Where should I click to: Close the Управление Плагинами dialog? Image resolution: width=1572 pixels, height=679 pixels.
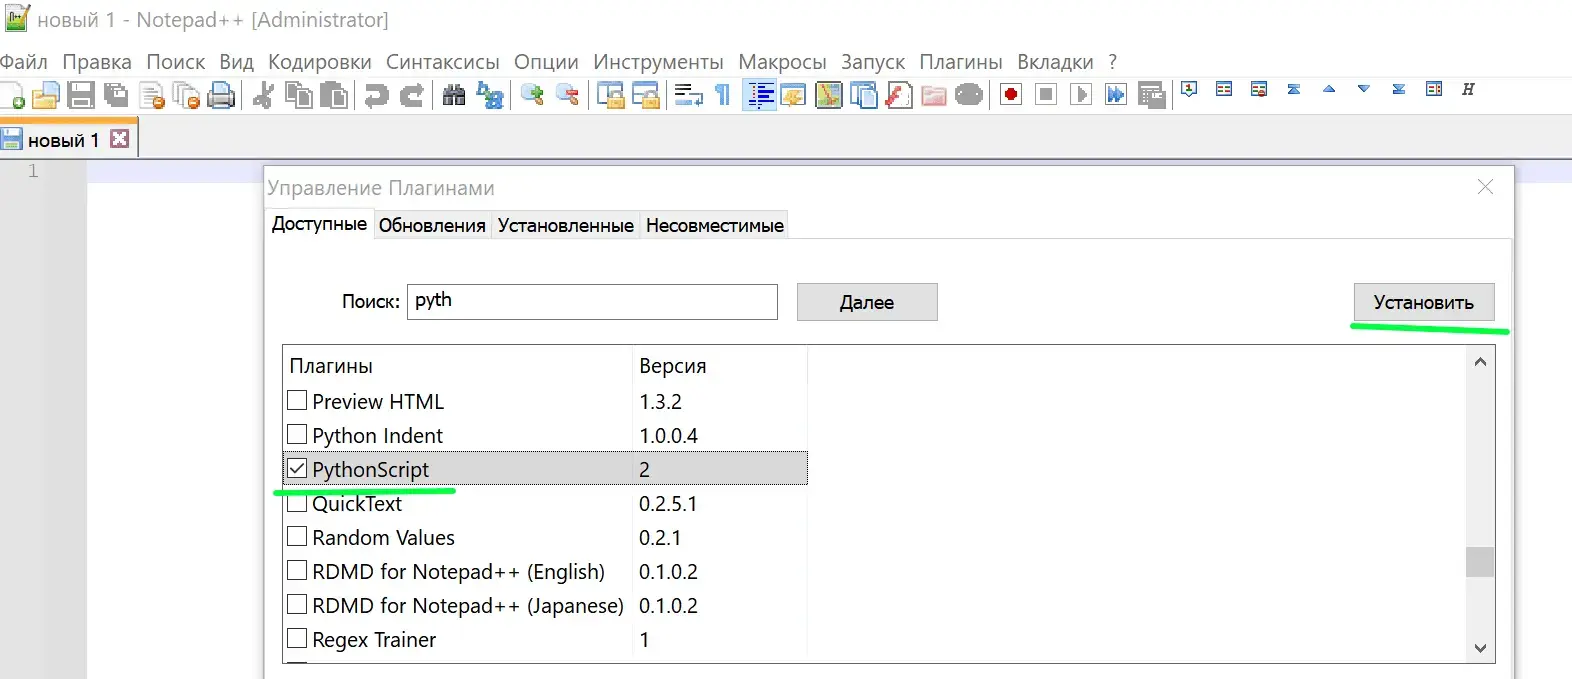[x=1486, y=187]
